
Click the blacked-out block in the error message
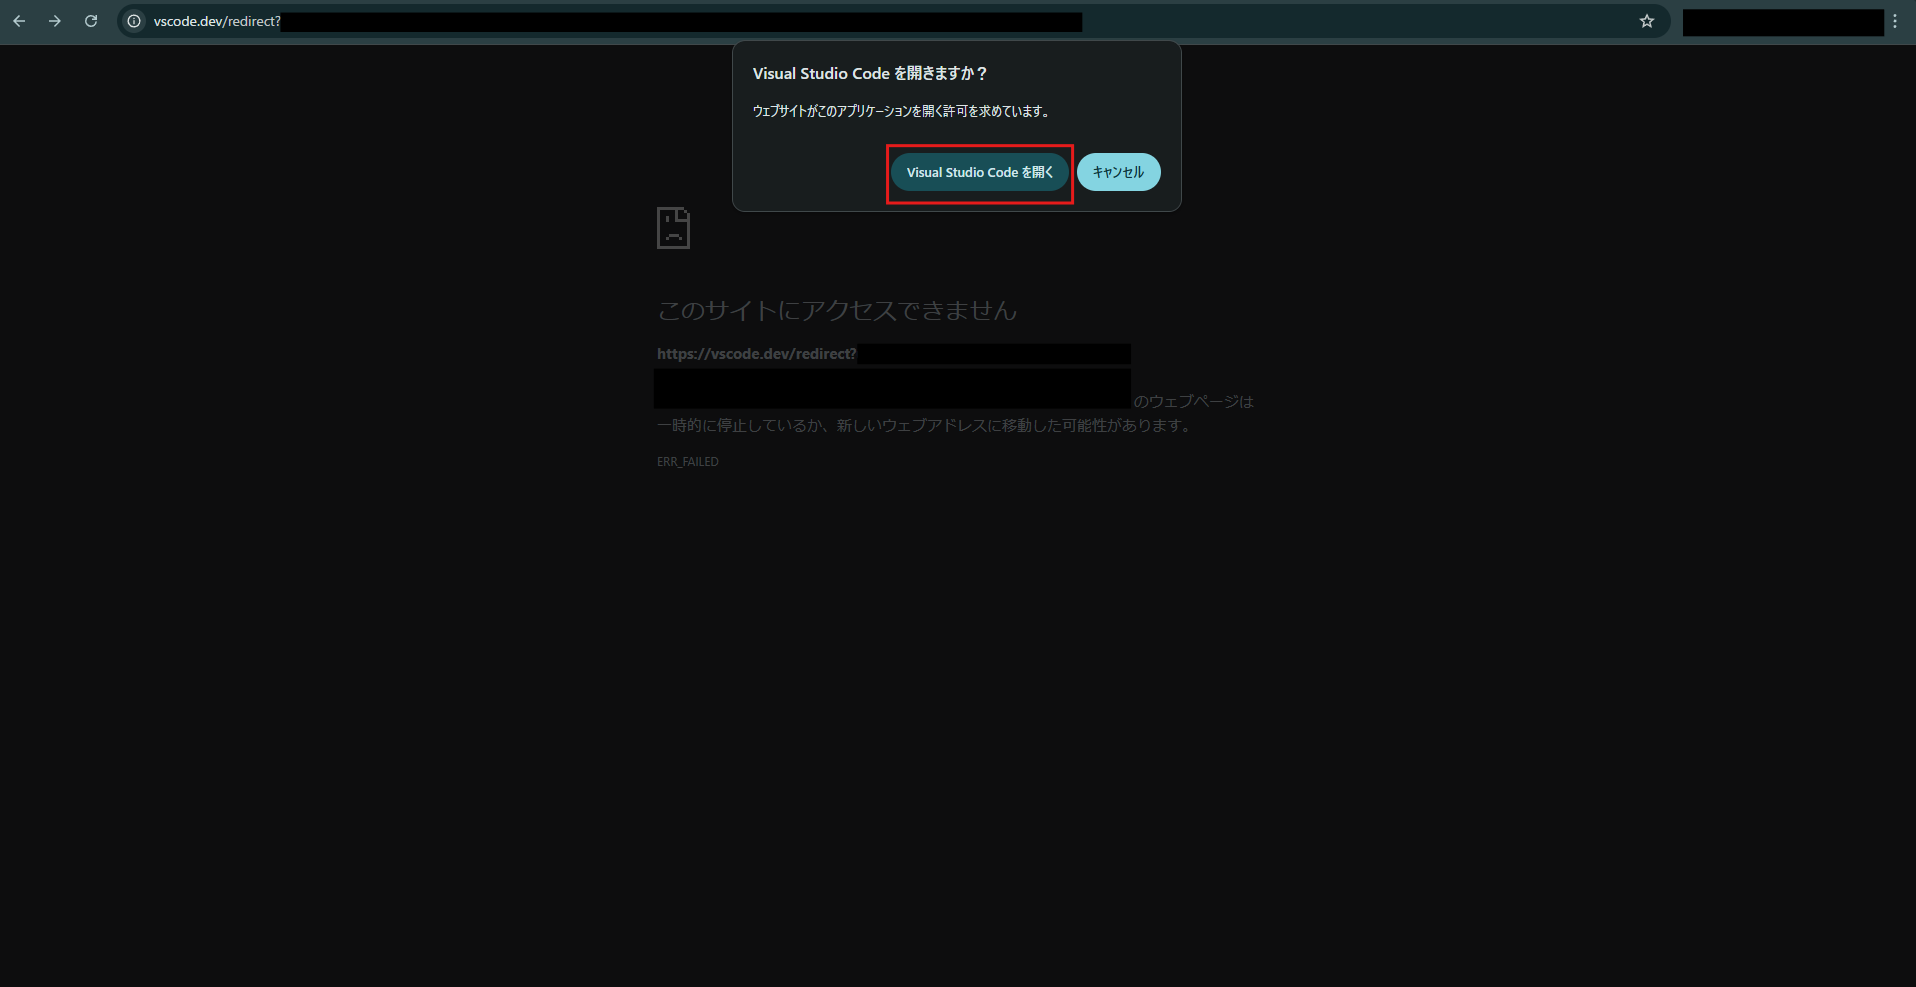tap(892, 388)
